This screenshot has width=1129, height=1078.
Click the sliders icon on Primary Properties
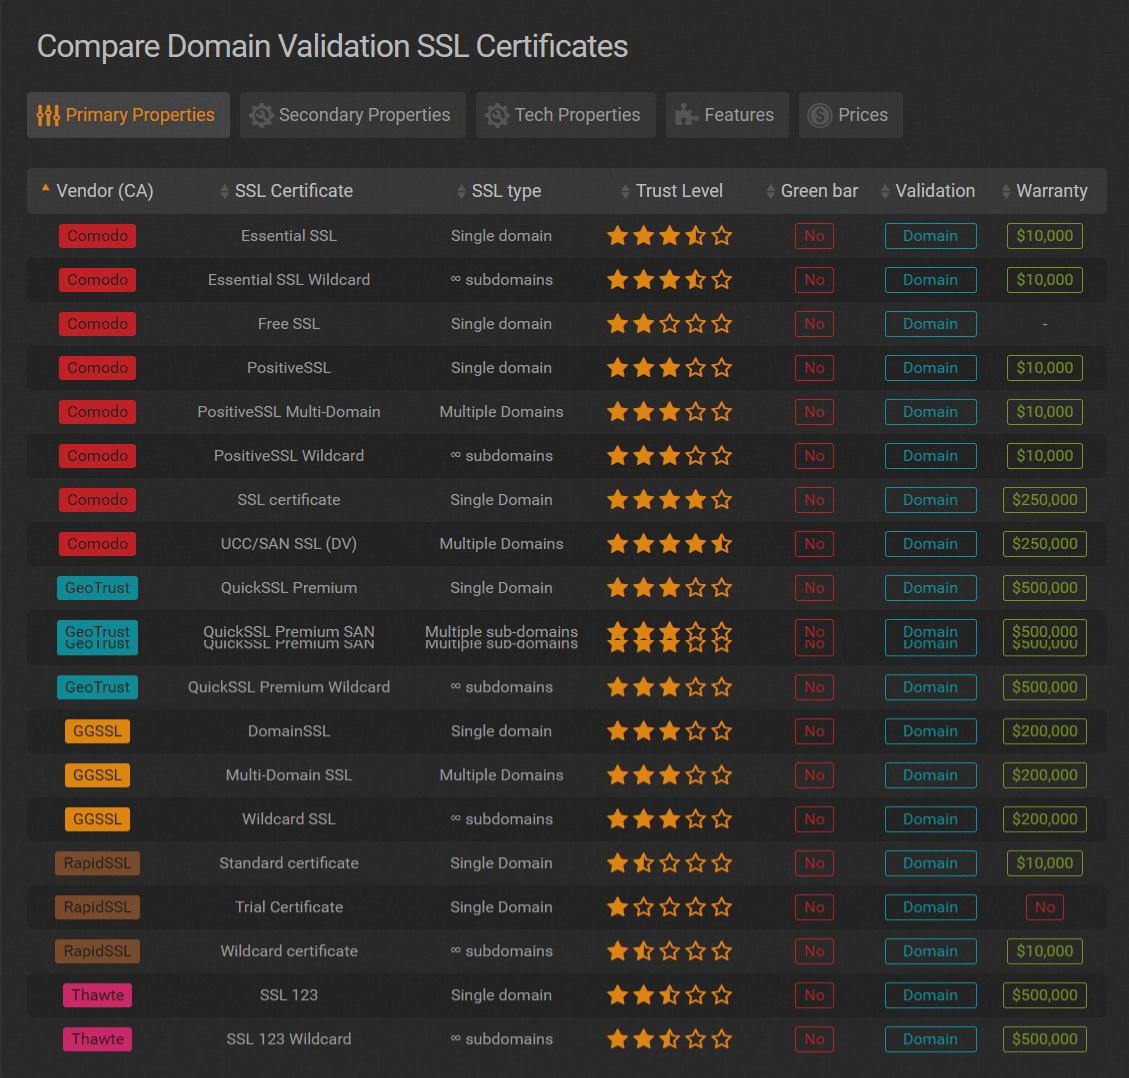pyautogui.click(x=48, y=115)
